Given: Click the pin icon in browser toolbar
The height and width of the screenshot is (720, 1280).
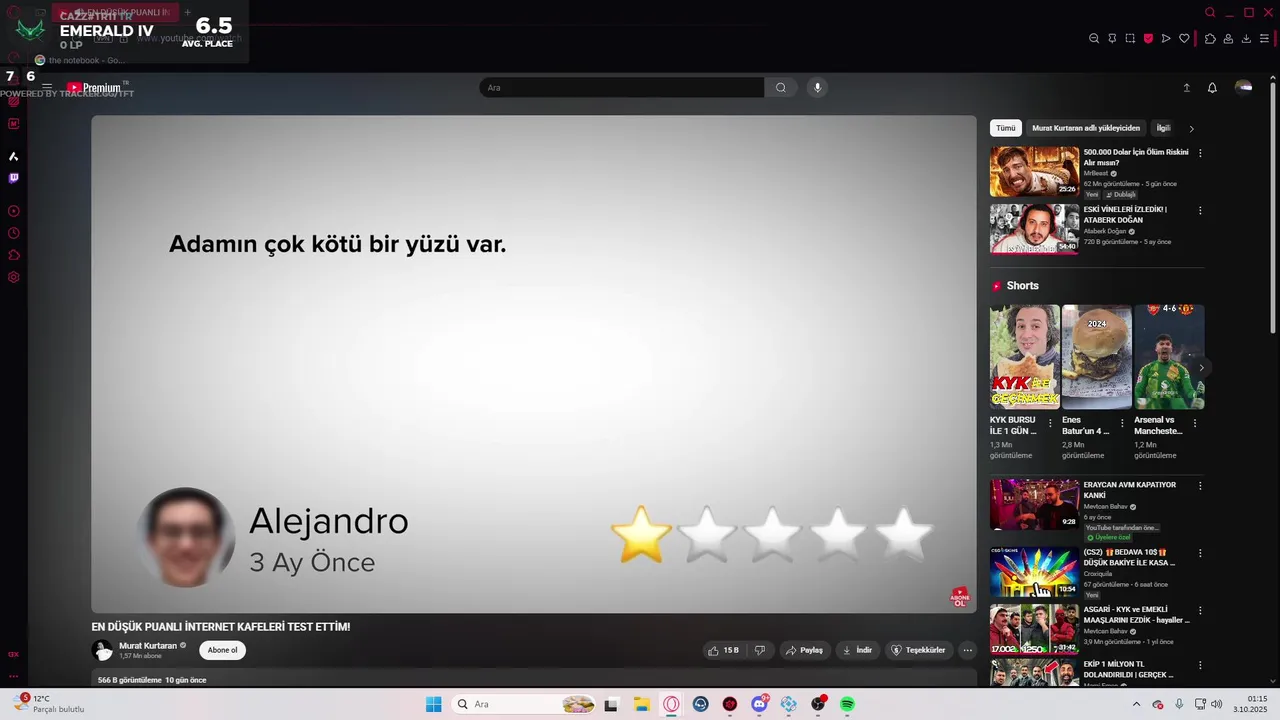Looking at the screenshot, I should (x=1112, y=39).
